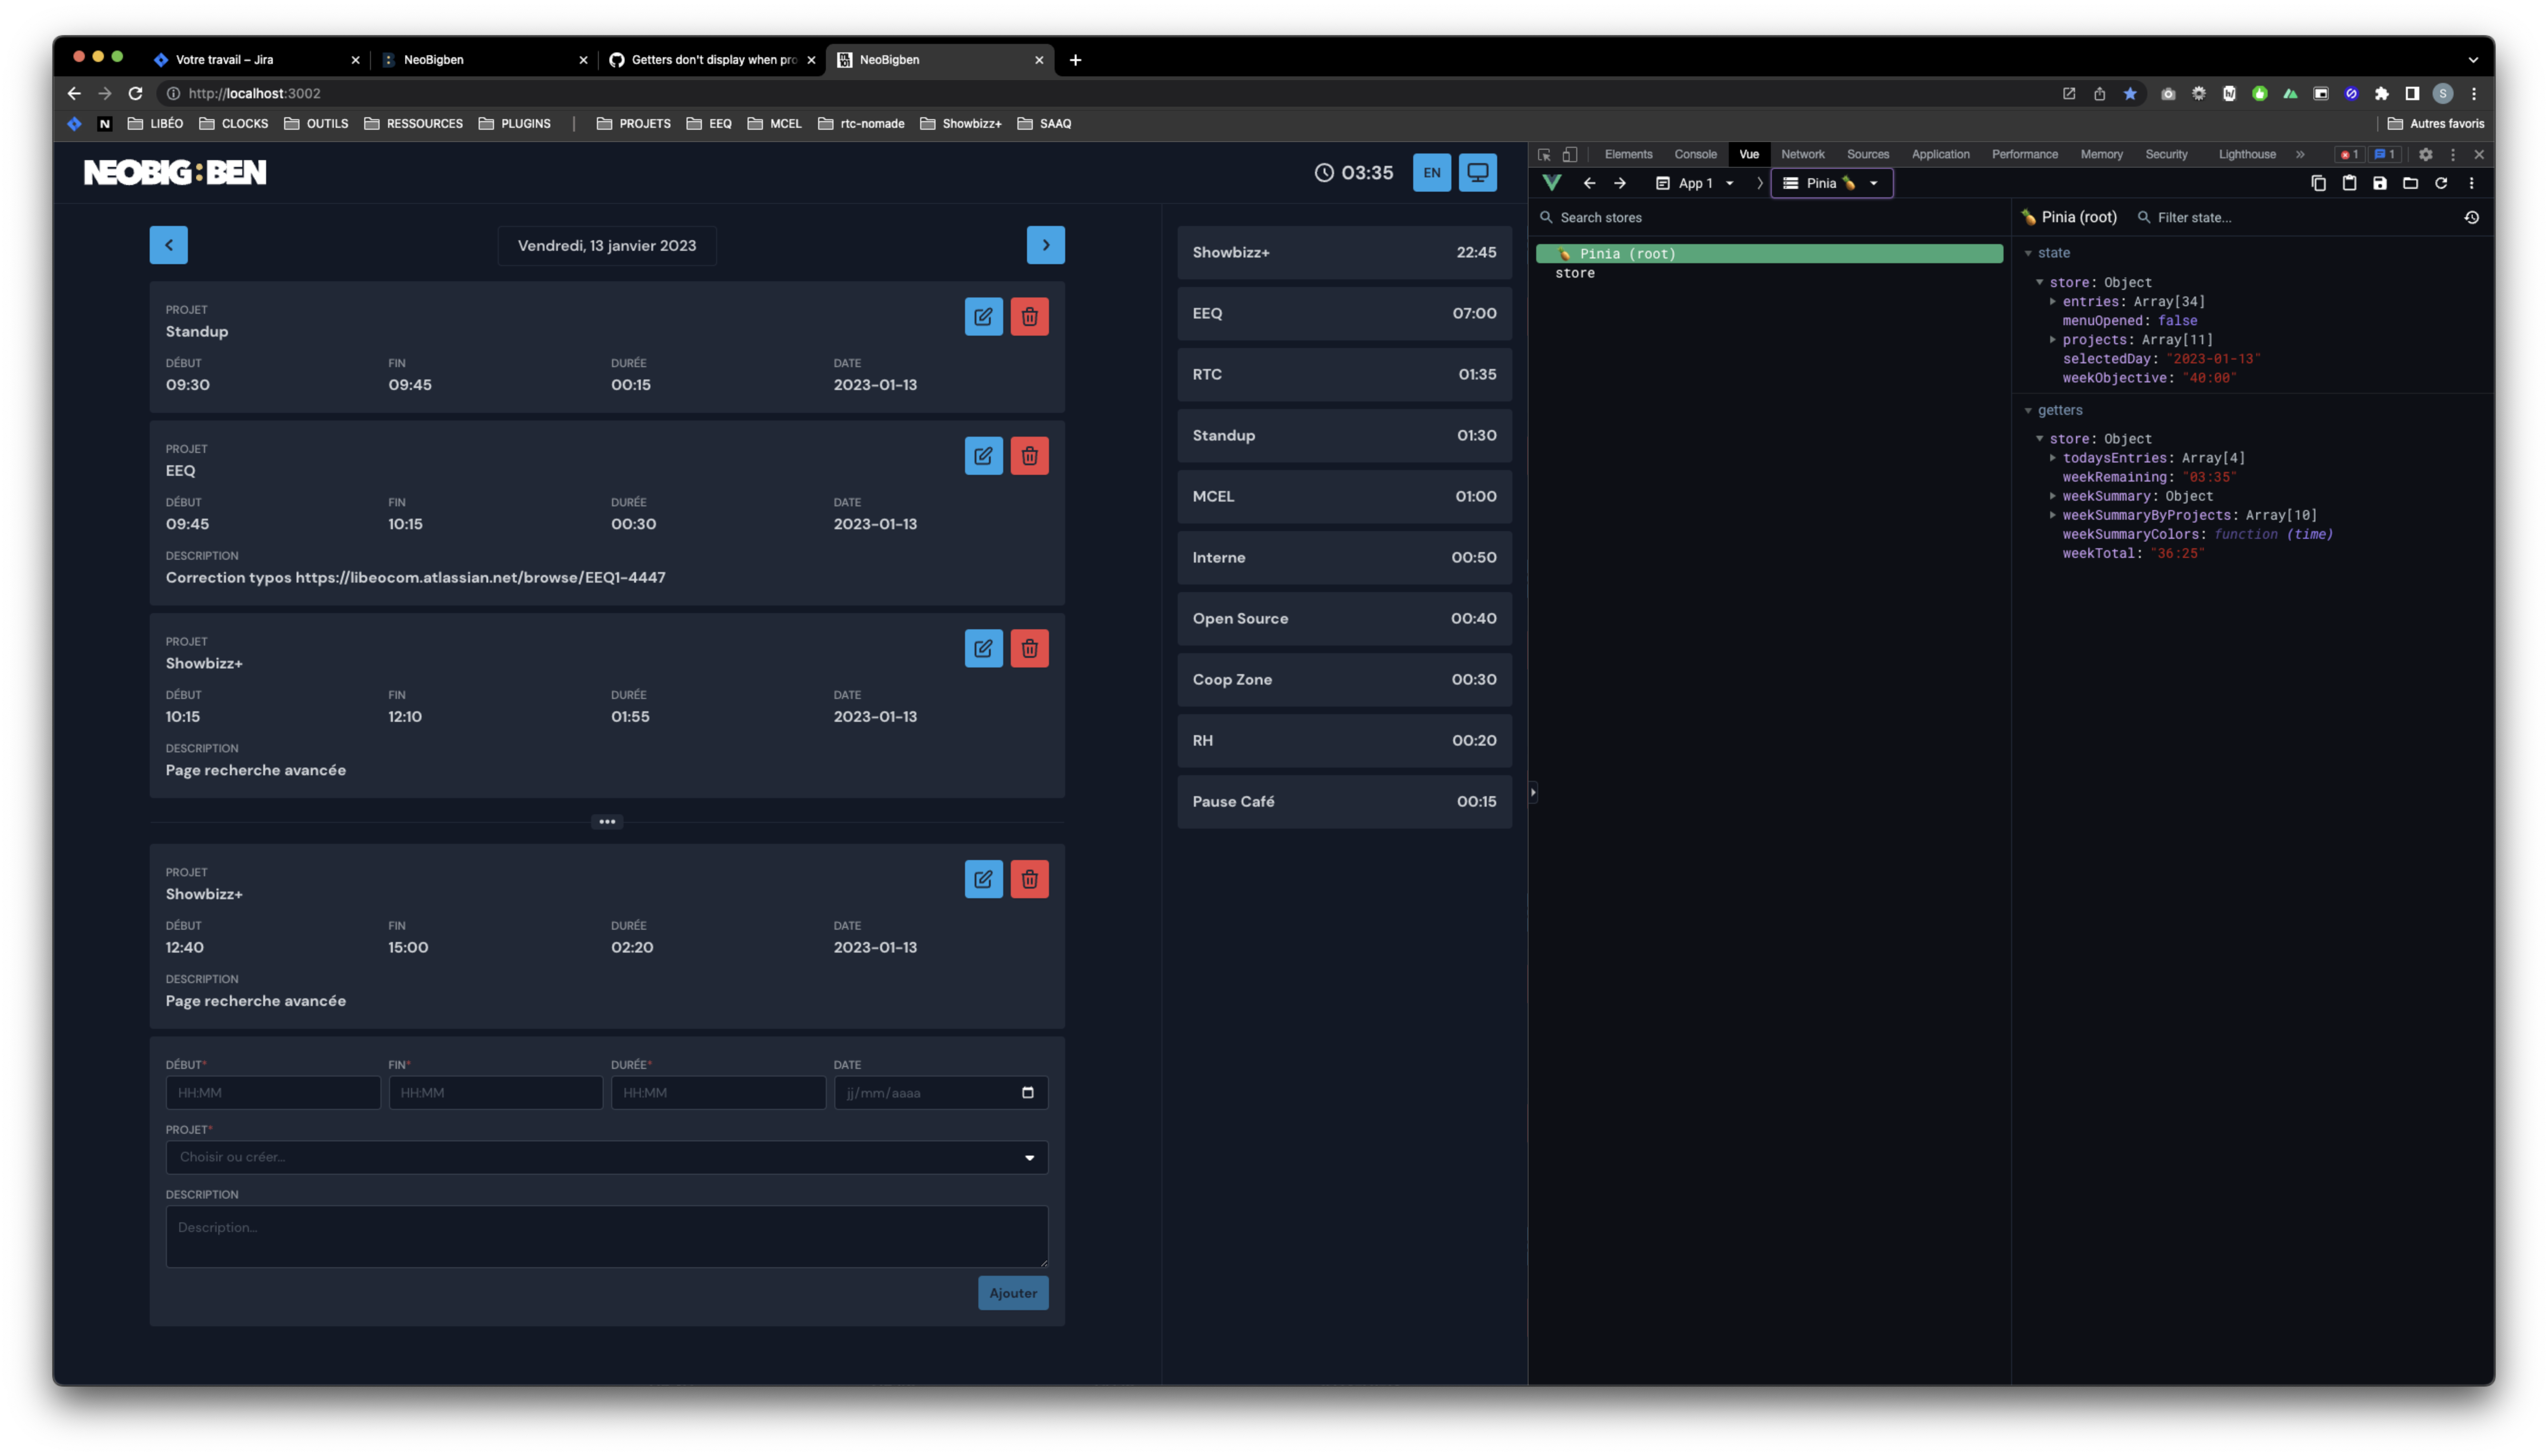
Task: Delete the Standup time entry
Action: (x=1029, y=316)
